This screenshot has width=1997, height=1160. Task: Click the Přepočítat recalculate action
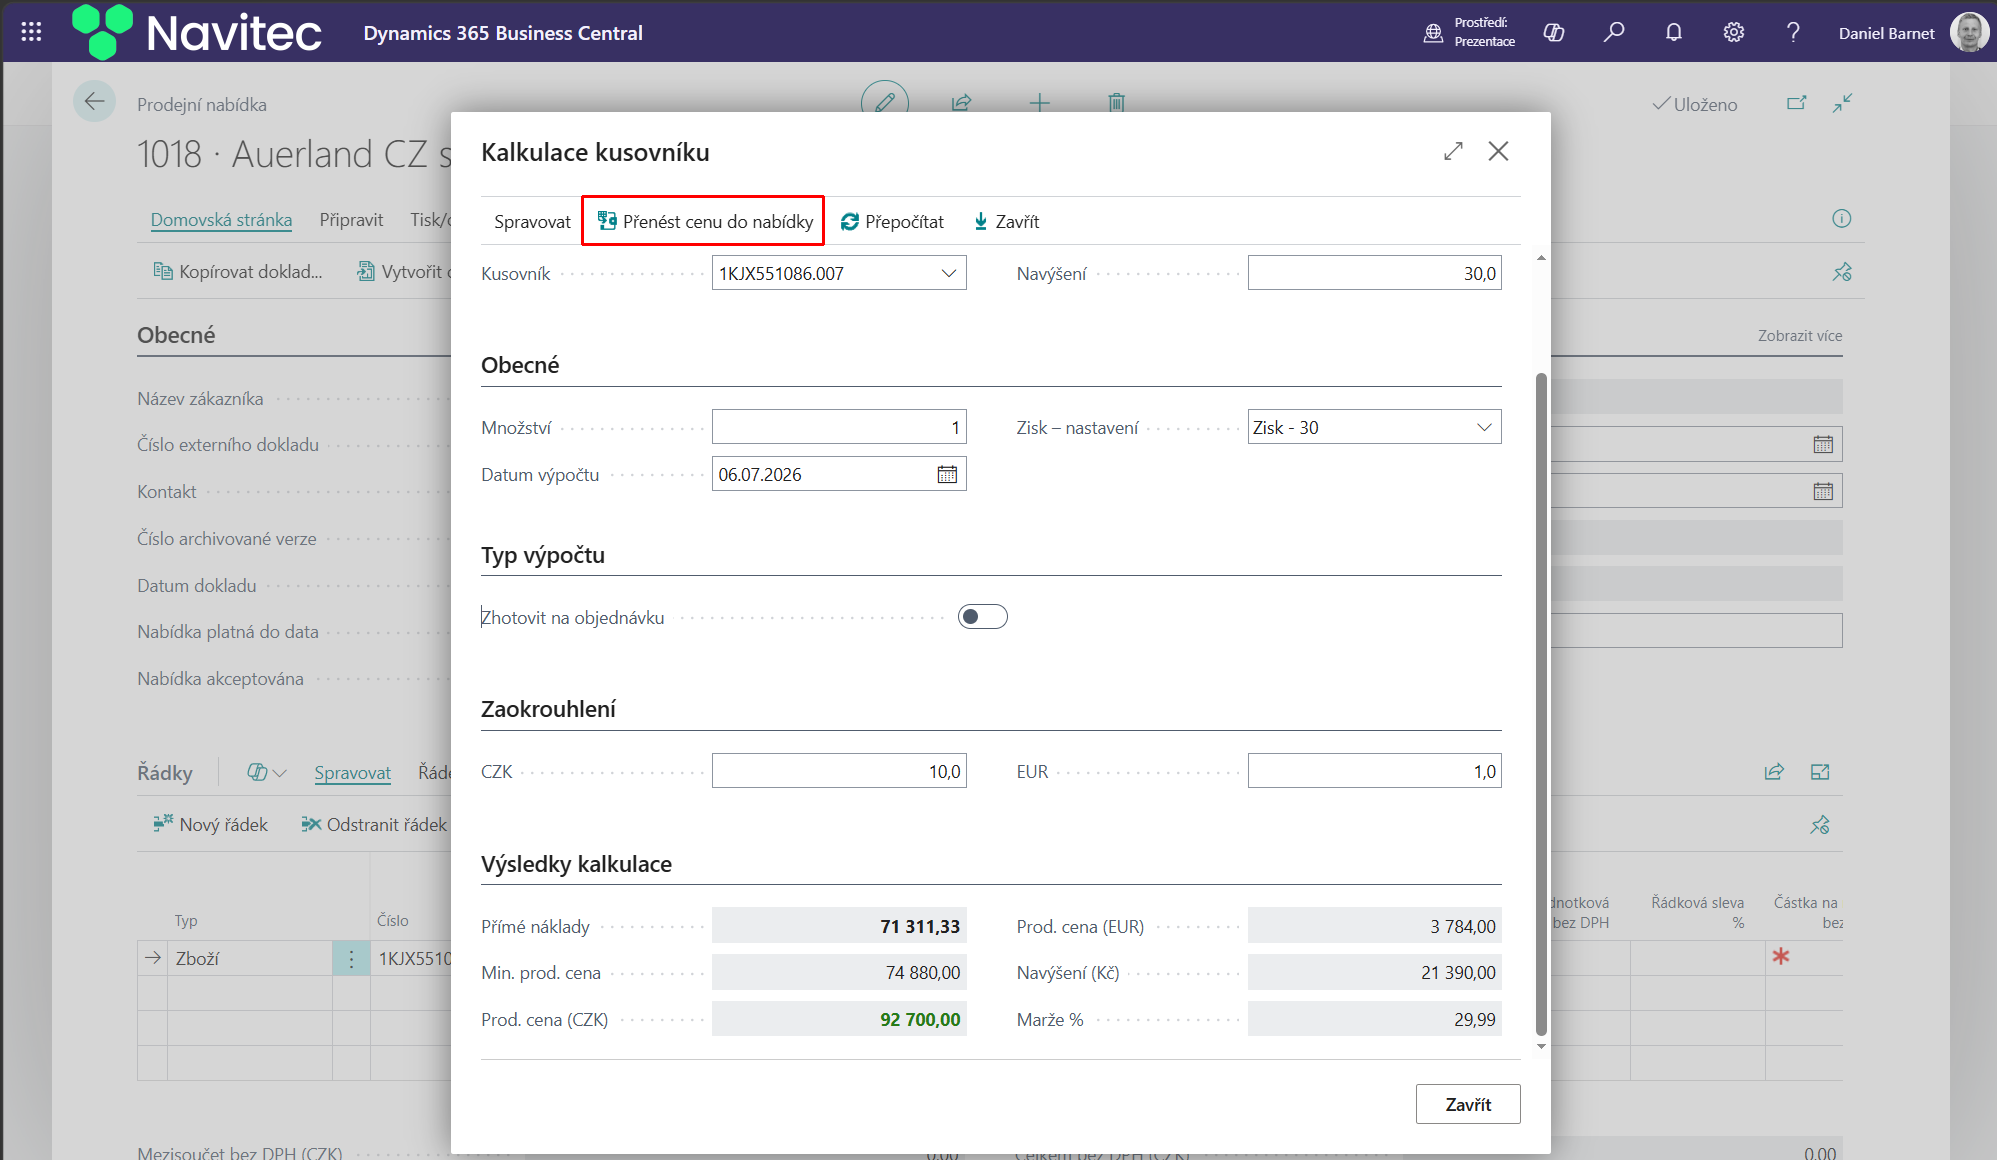(x=892, y=221)
